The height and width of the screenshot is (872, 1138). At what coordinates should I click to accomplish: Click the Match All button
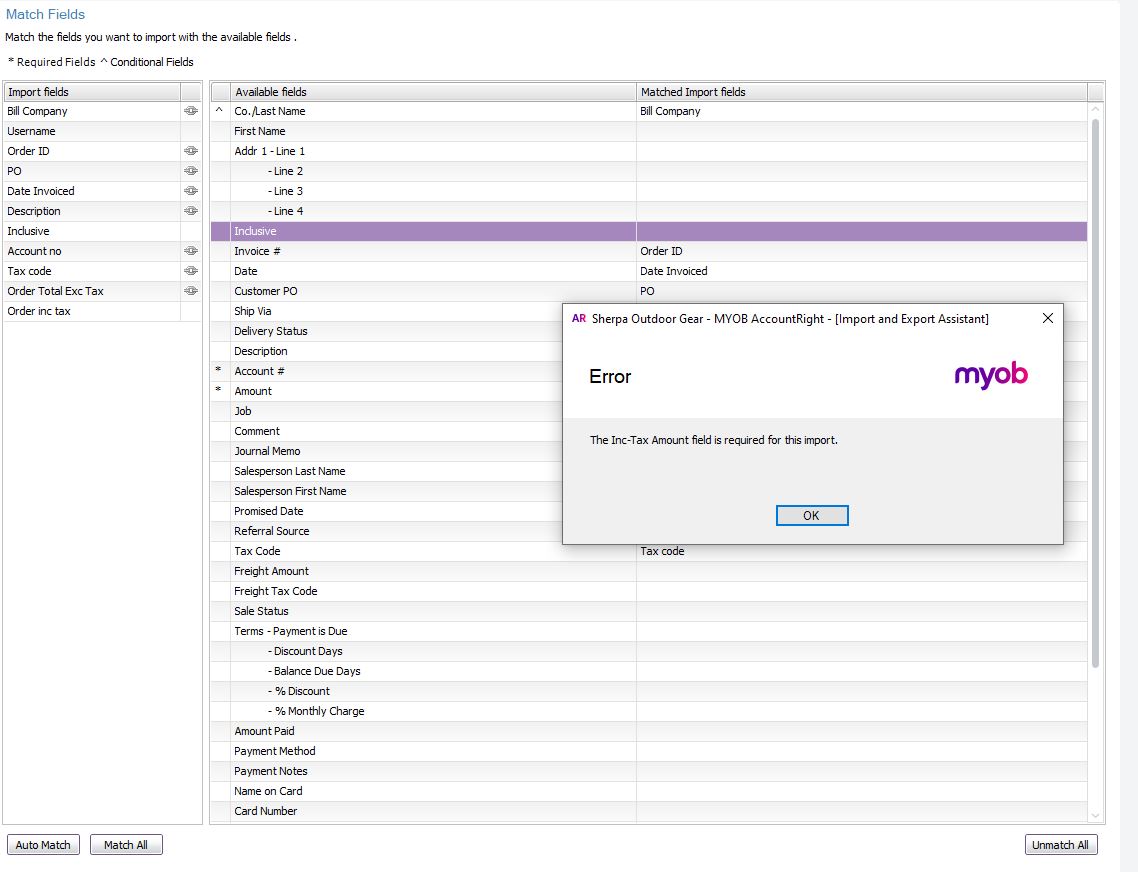(126, 844)
